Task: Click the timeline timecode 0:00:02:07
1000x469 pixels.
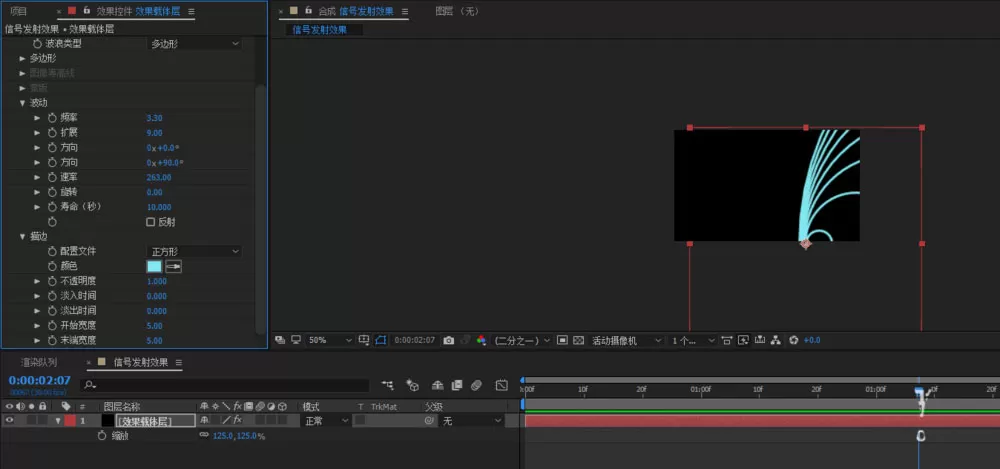Action: click(x=40, y=380)
